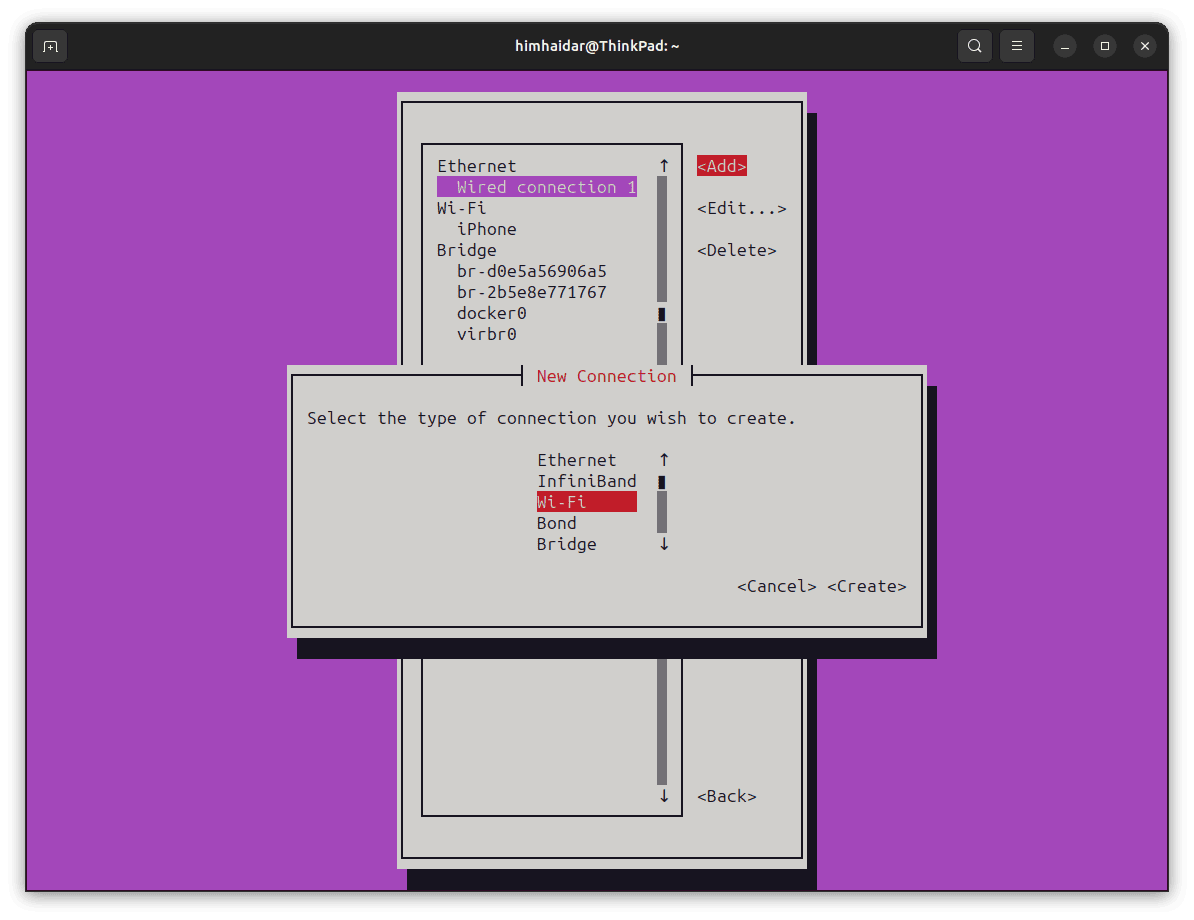Cancel the New Connection dialog
1194x920 pixels.
(776, 586)
